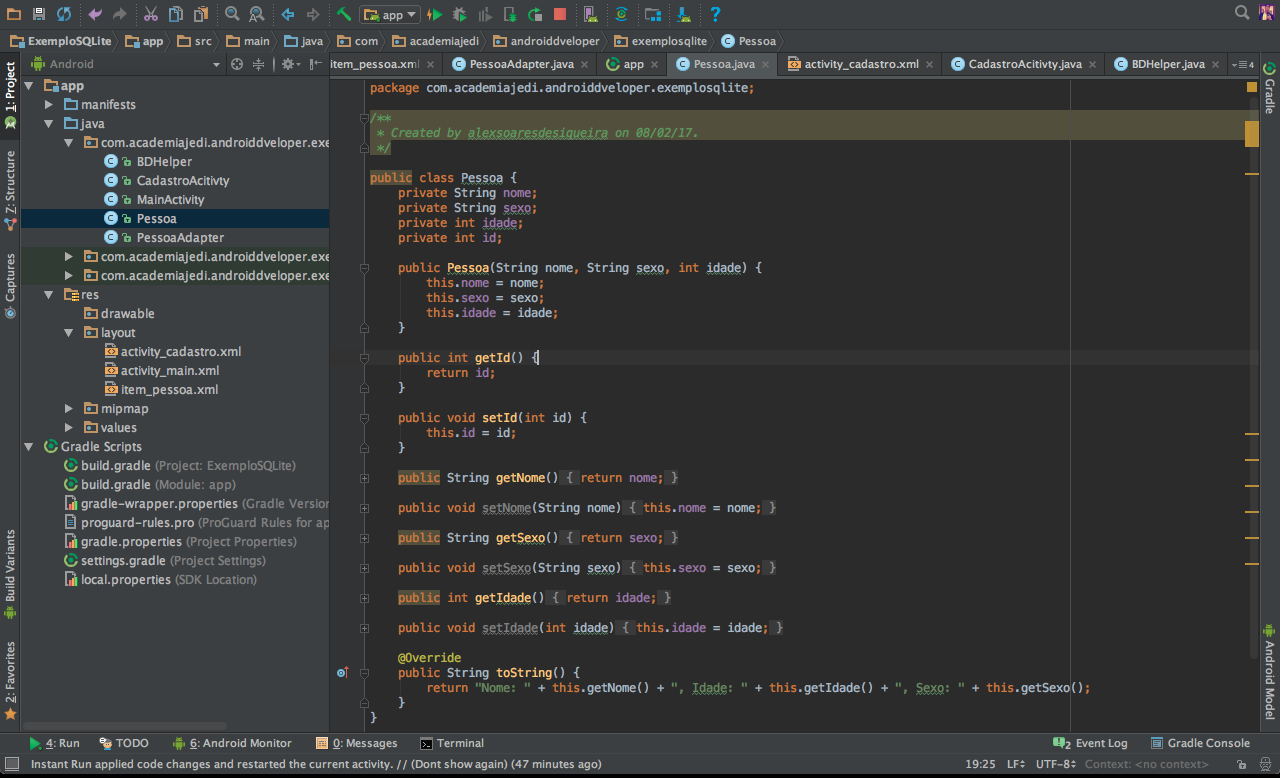
Task: Expand the manifests folder in project tree
Action: click(x=49, y=105)
